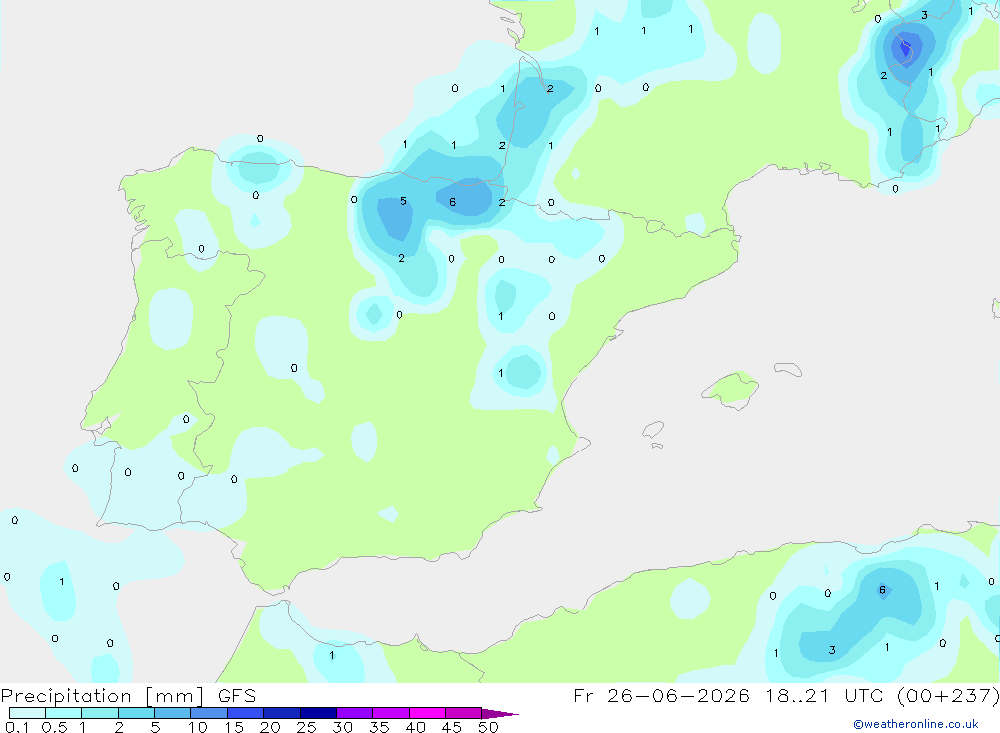
Task: Click the Ibiza island outline
Action: (653, 430)
